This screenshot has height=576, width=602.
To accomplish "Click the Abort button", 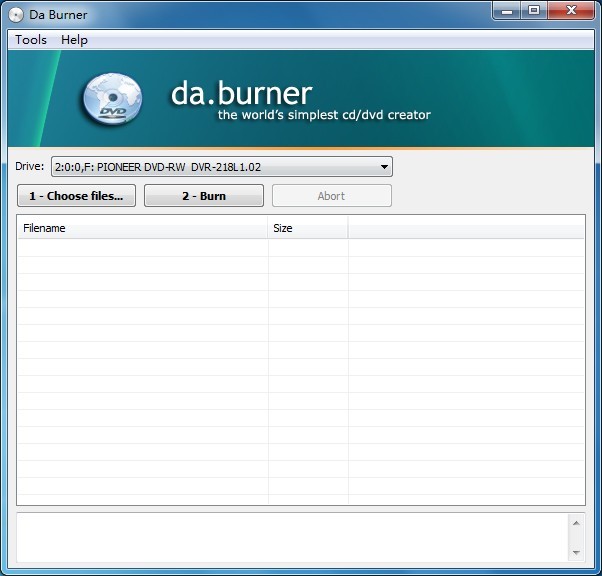I will [331, 196].
